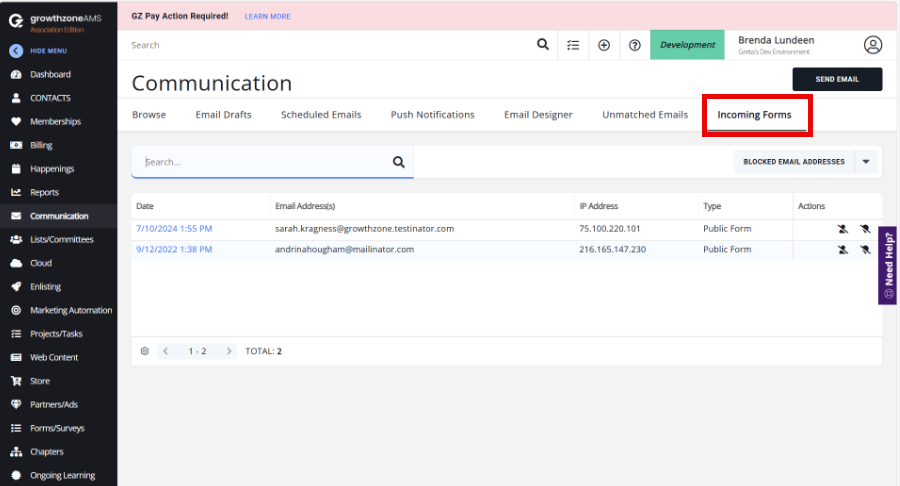Click the plus circle quick-add icon
The height and width of the screenshot is (486, 900).
[604, 45]
